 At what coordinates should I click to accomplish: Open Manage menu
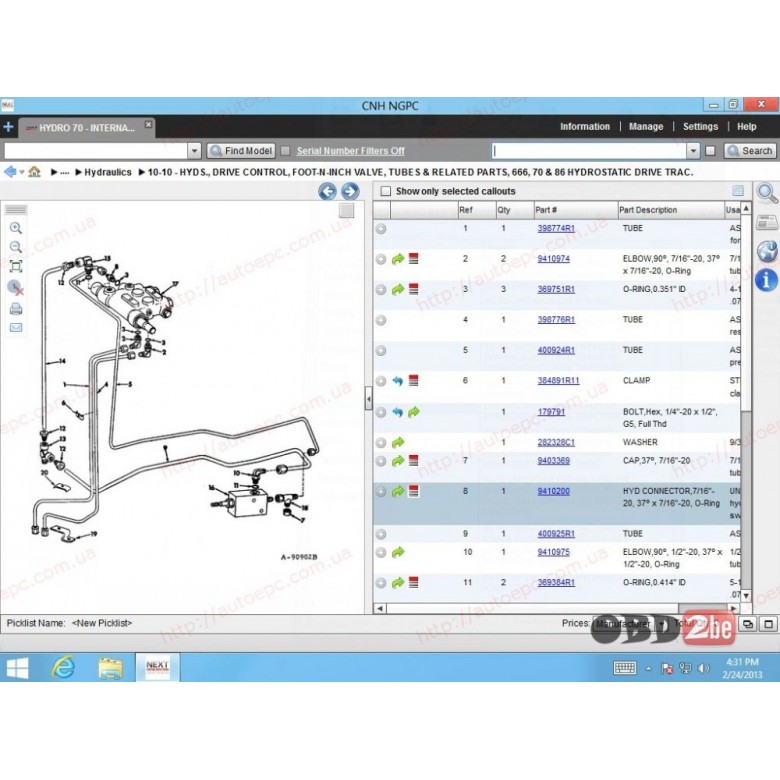pos(646,126)
